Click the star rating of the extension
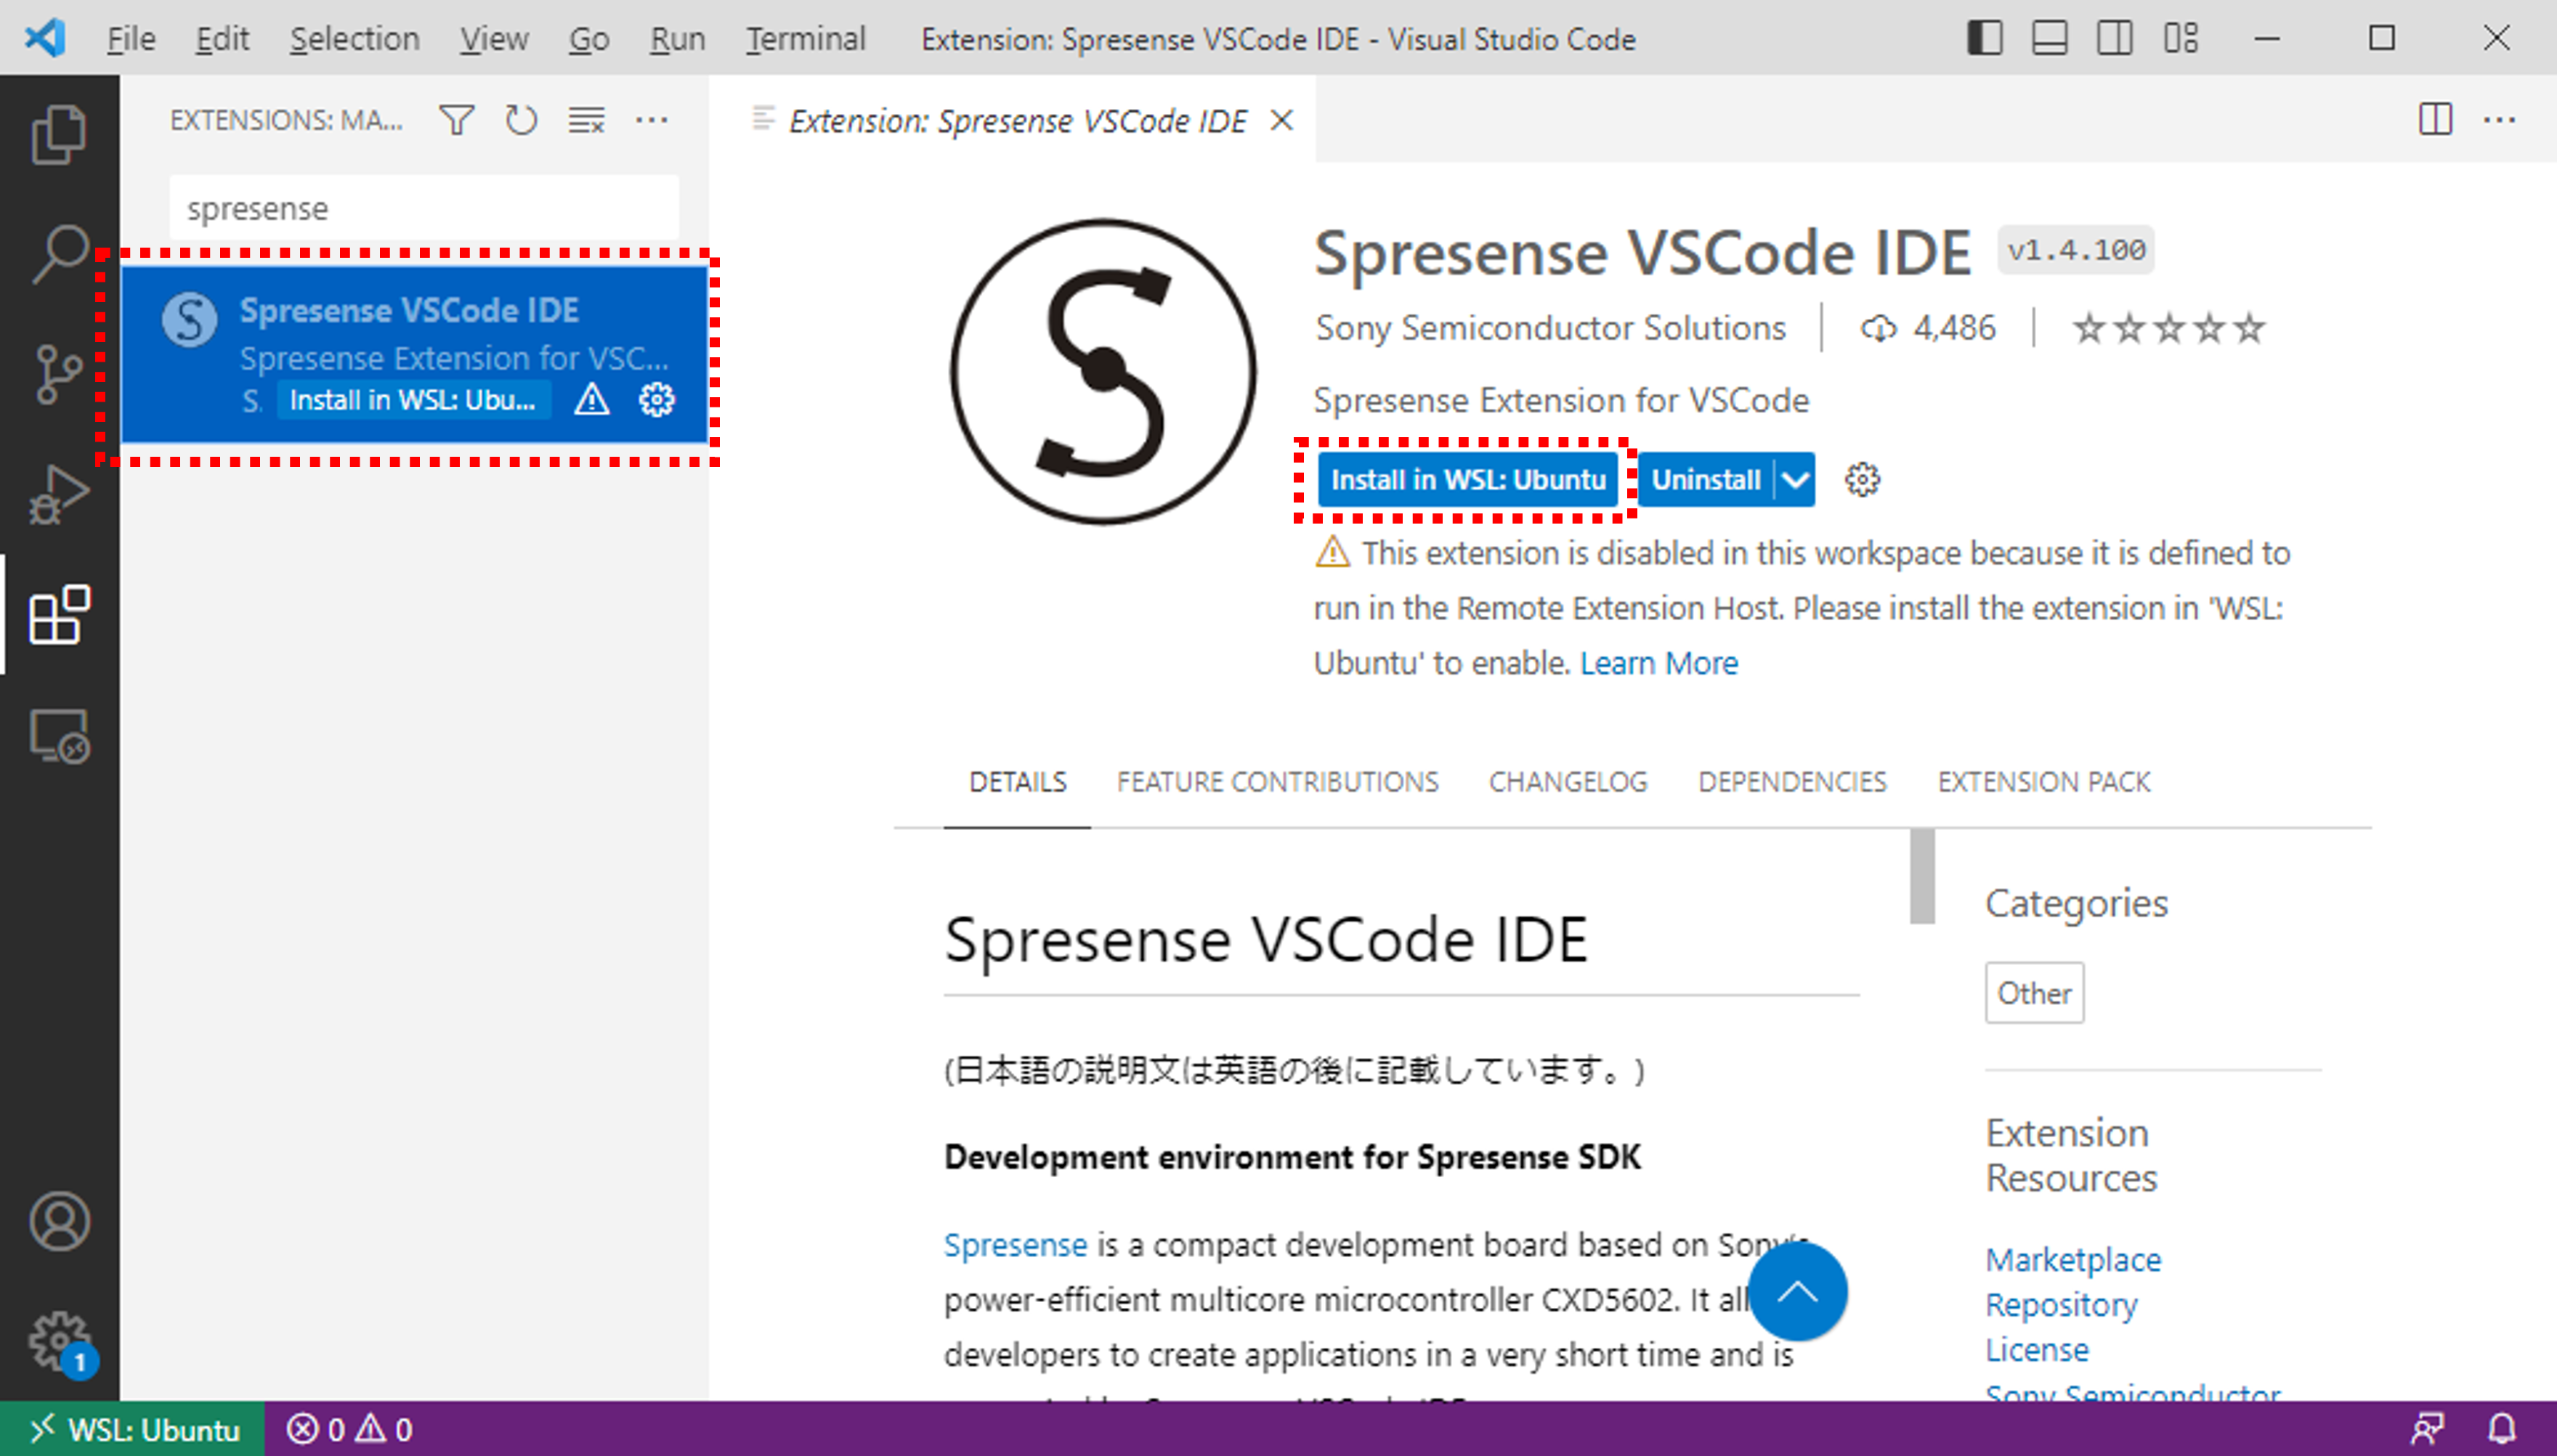Image resolution: width=2557 pixels, height=1456 pixels. [2168, 328]
